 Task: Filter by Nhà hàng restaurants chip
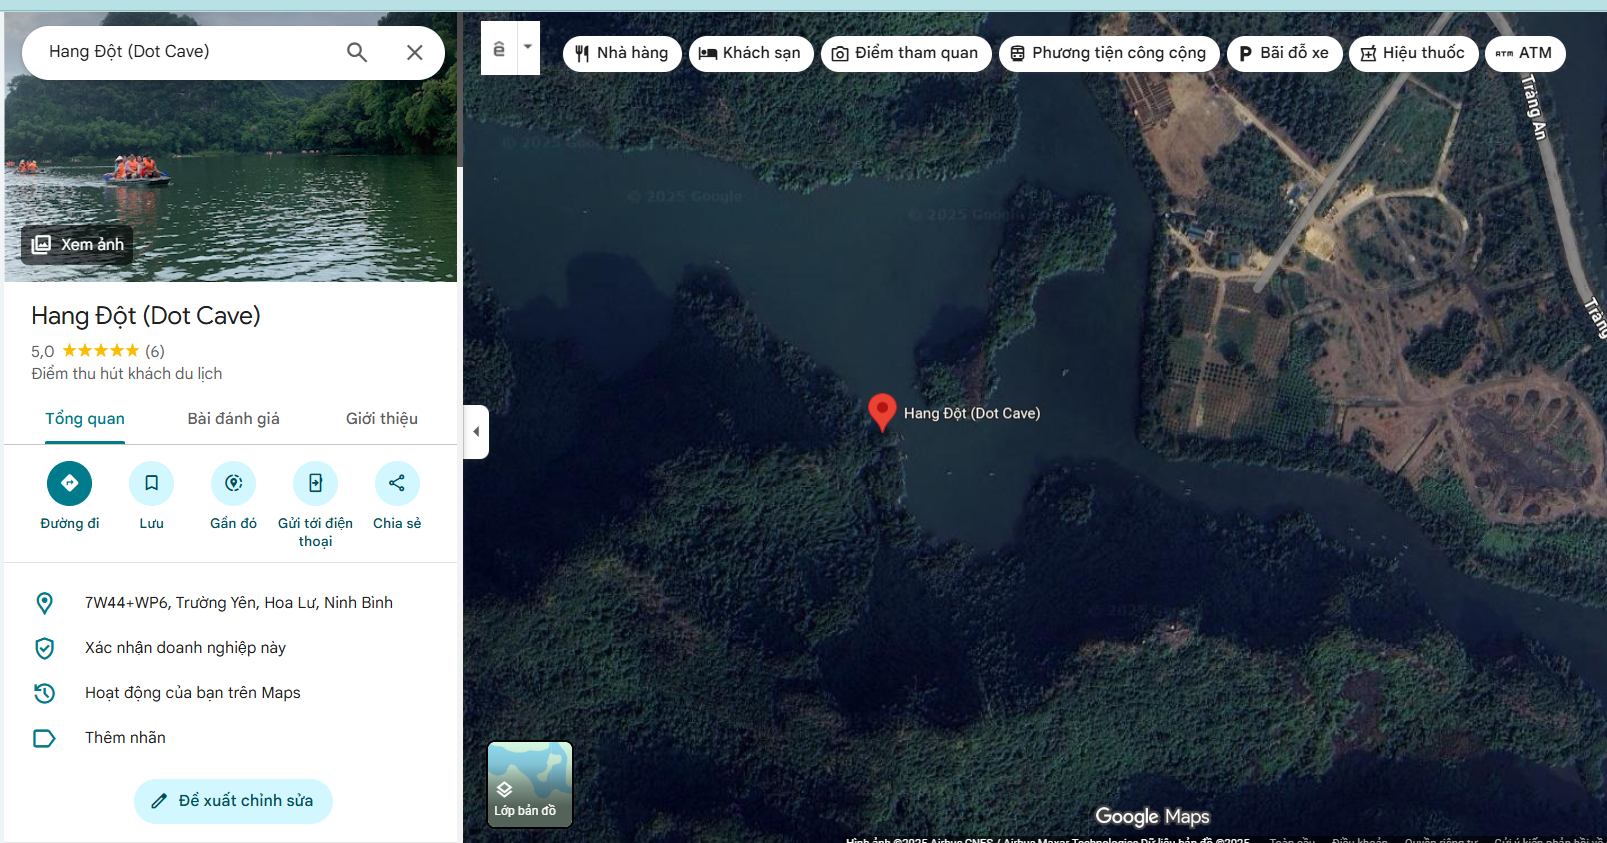tap(622, 53)
